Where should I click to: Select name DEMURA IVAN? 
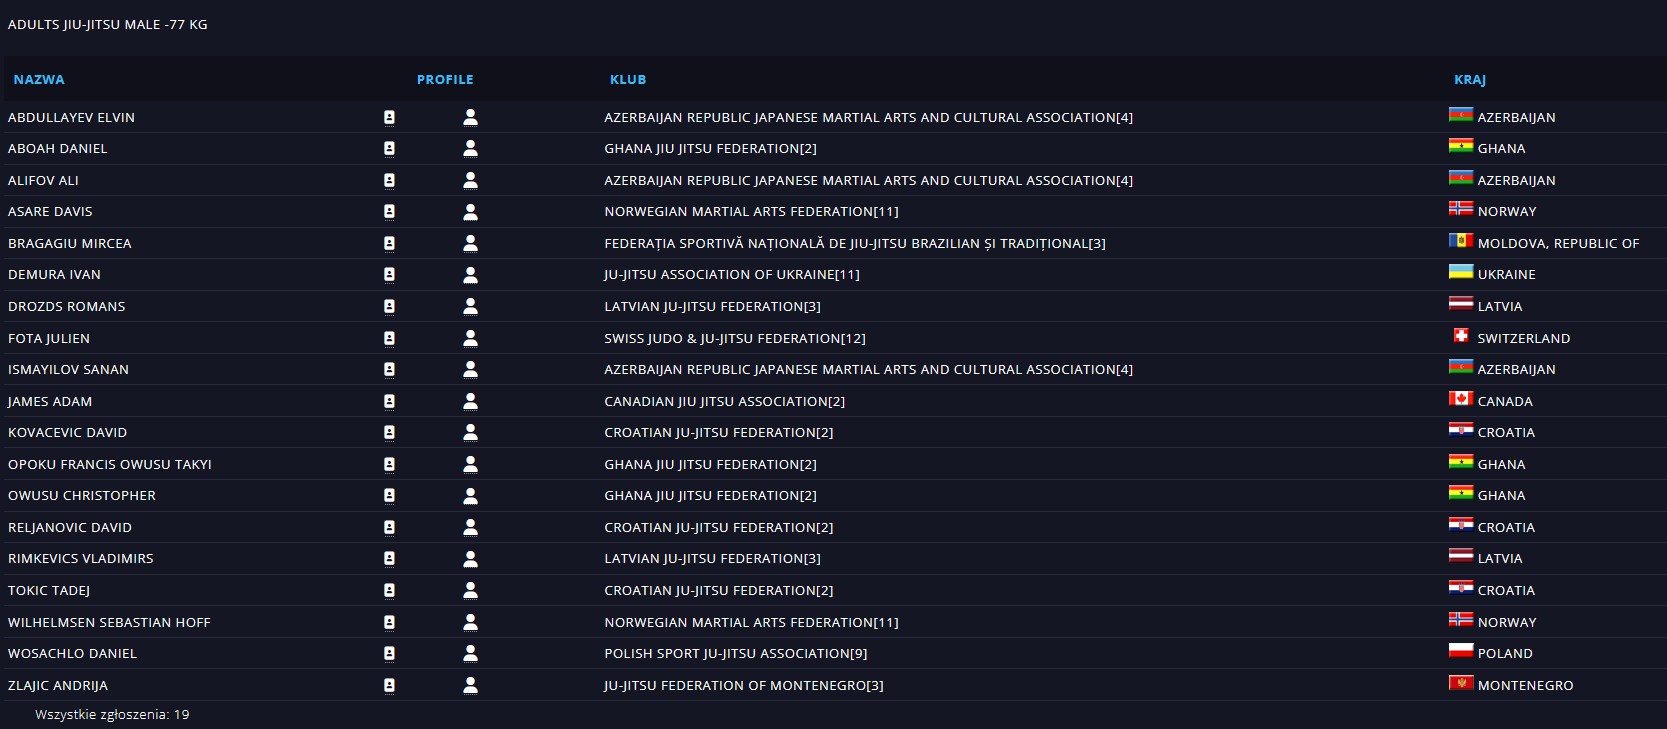pyautogui.click(x=54, y=275)
